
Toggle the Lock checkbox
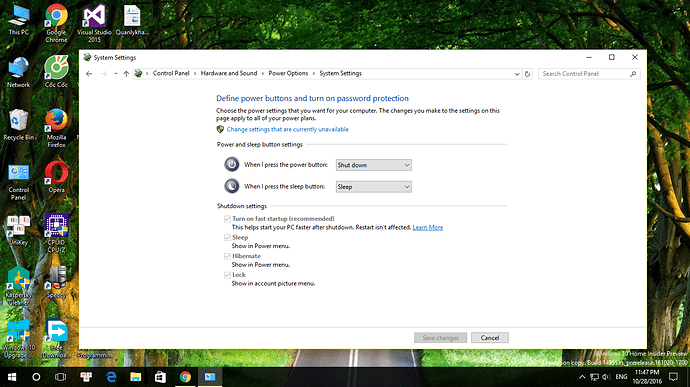click(228, 275)
